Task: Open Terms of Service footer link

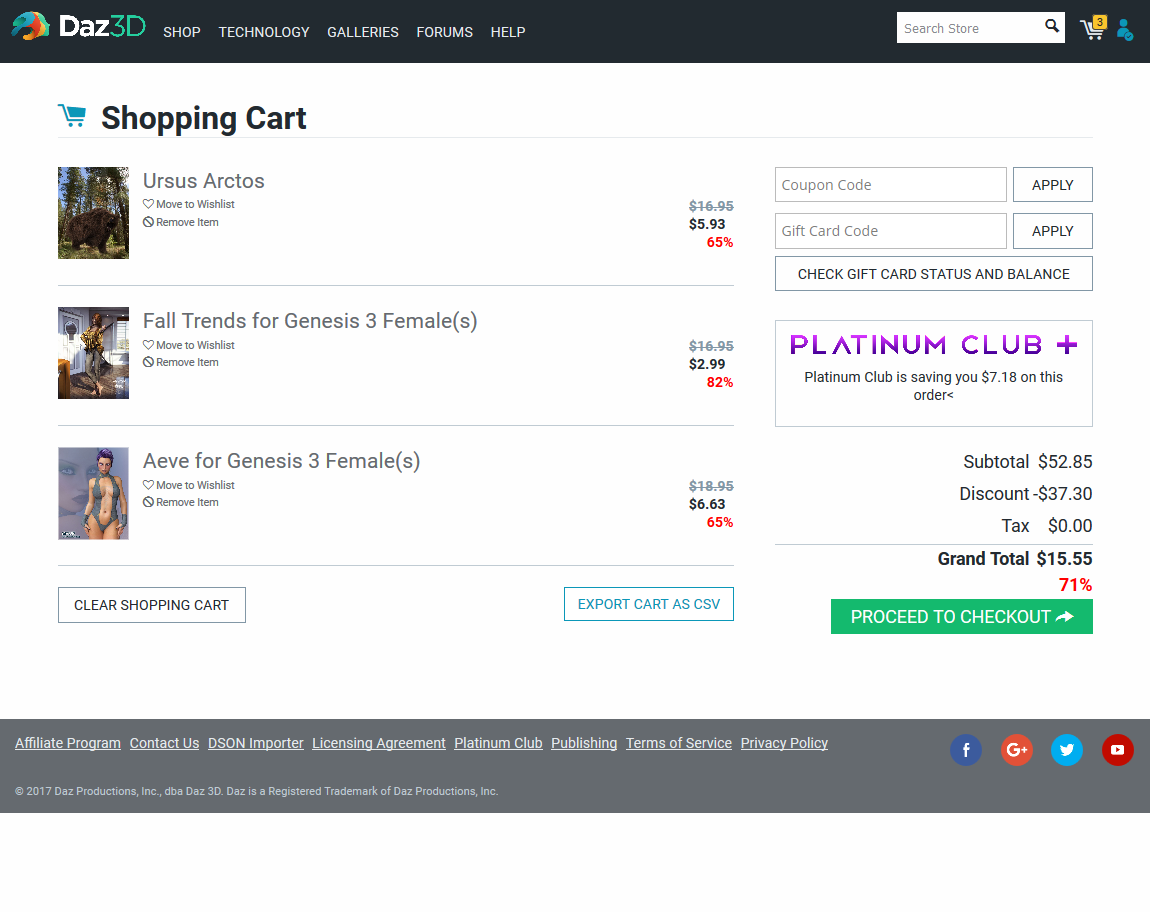Action: tap(678, 743)
